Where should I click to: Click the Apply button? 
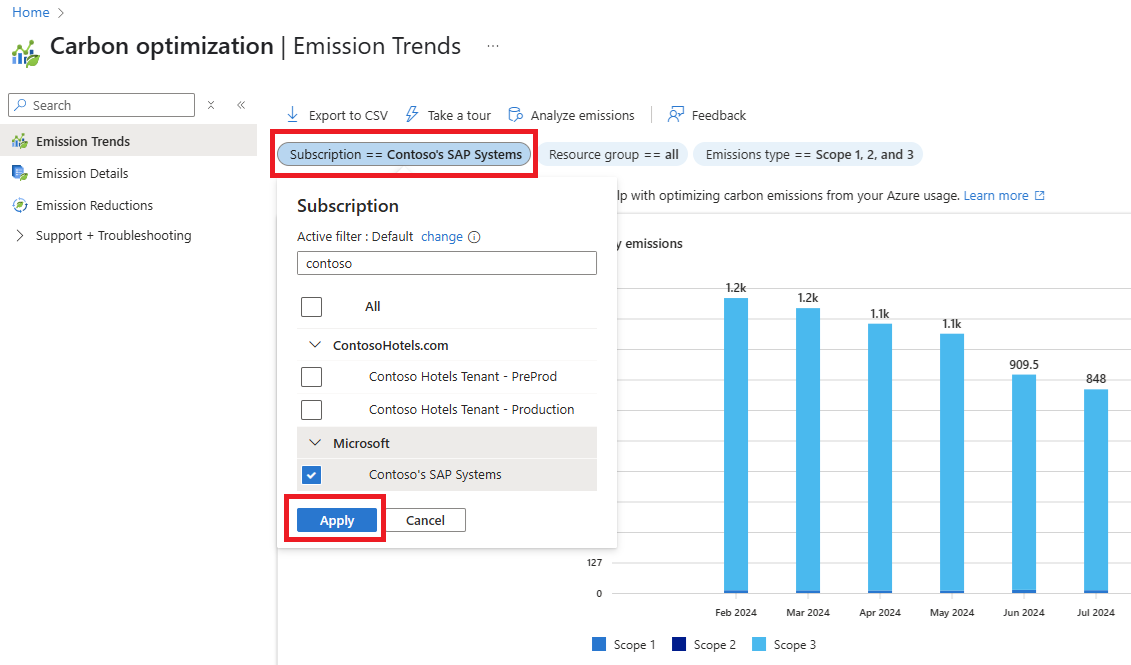(x=337, y=520)
